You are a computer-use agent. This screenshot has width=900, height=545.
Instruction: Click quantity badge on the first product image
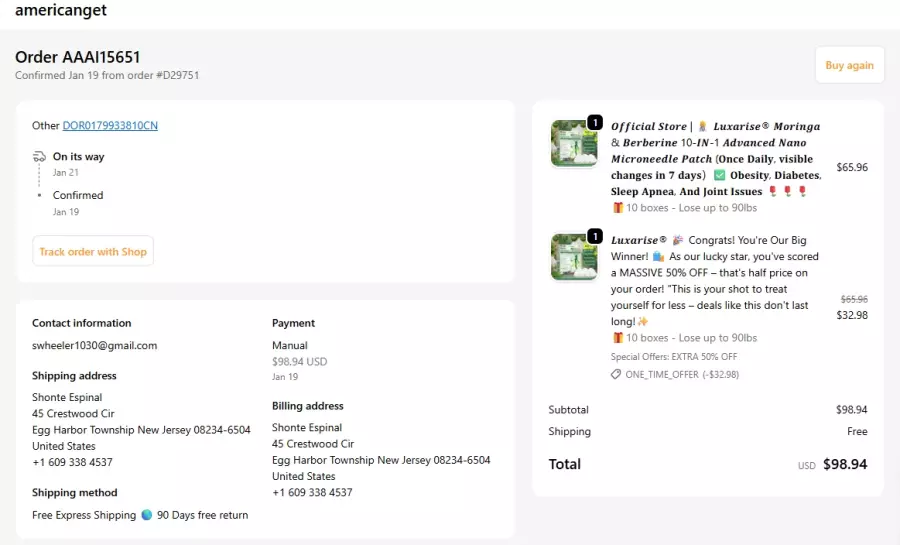(594, 122)
